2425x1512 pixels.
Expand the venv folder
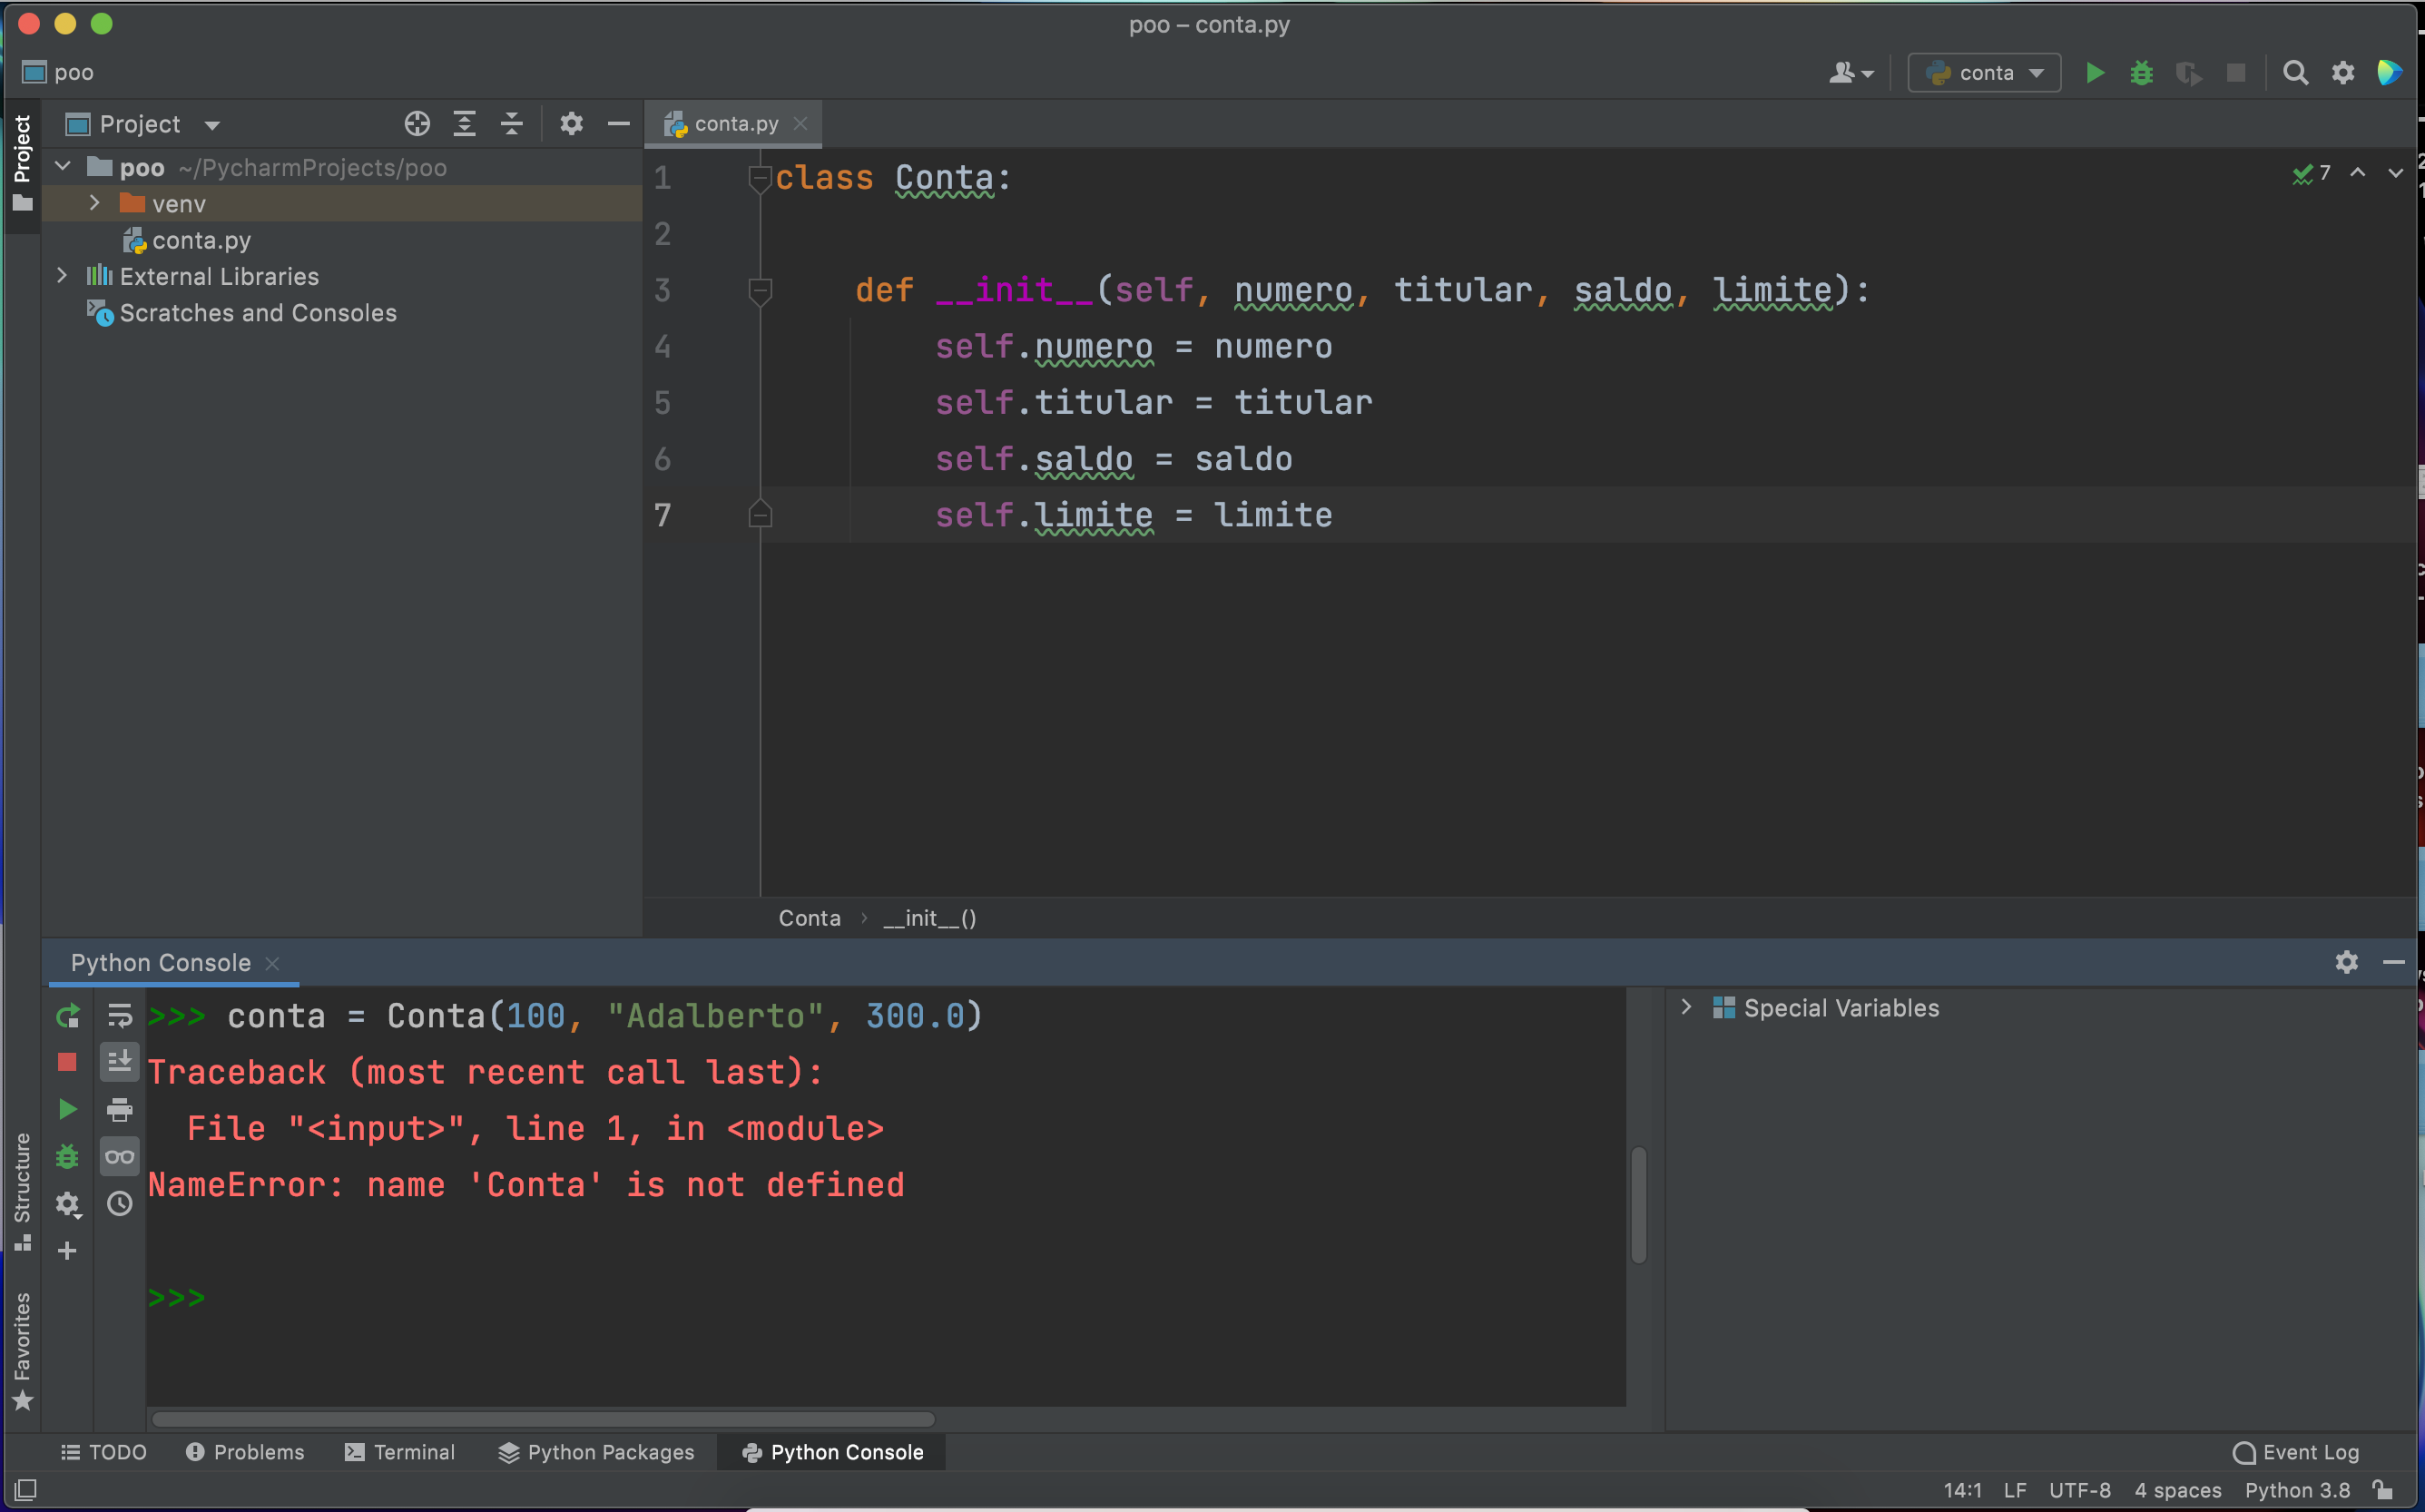pyautogui.click(x=95, y=203)
